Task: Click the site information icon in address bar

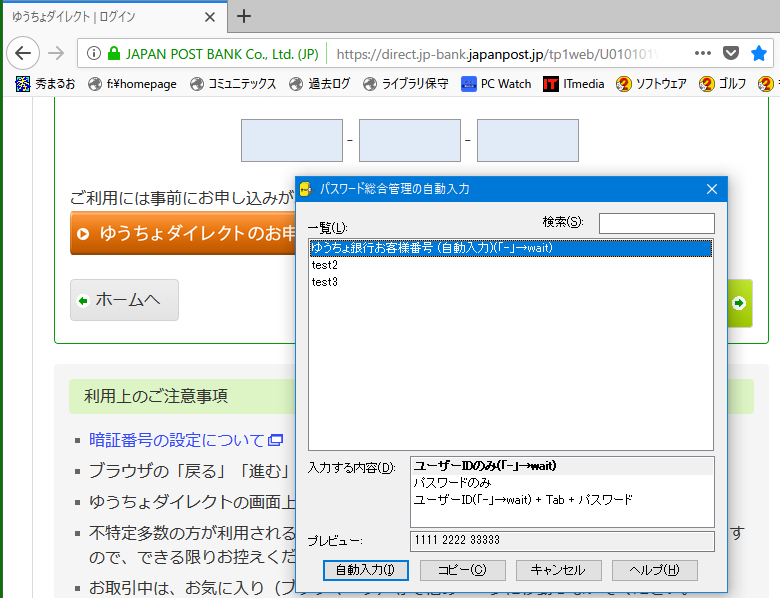Action: pos(93,53)
